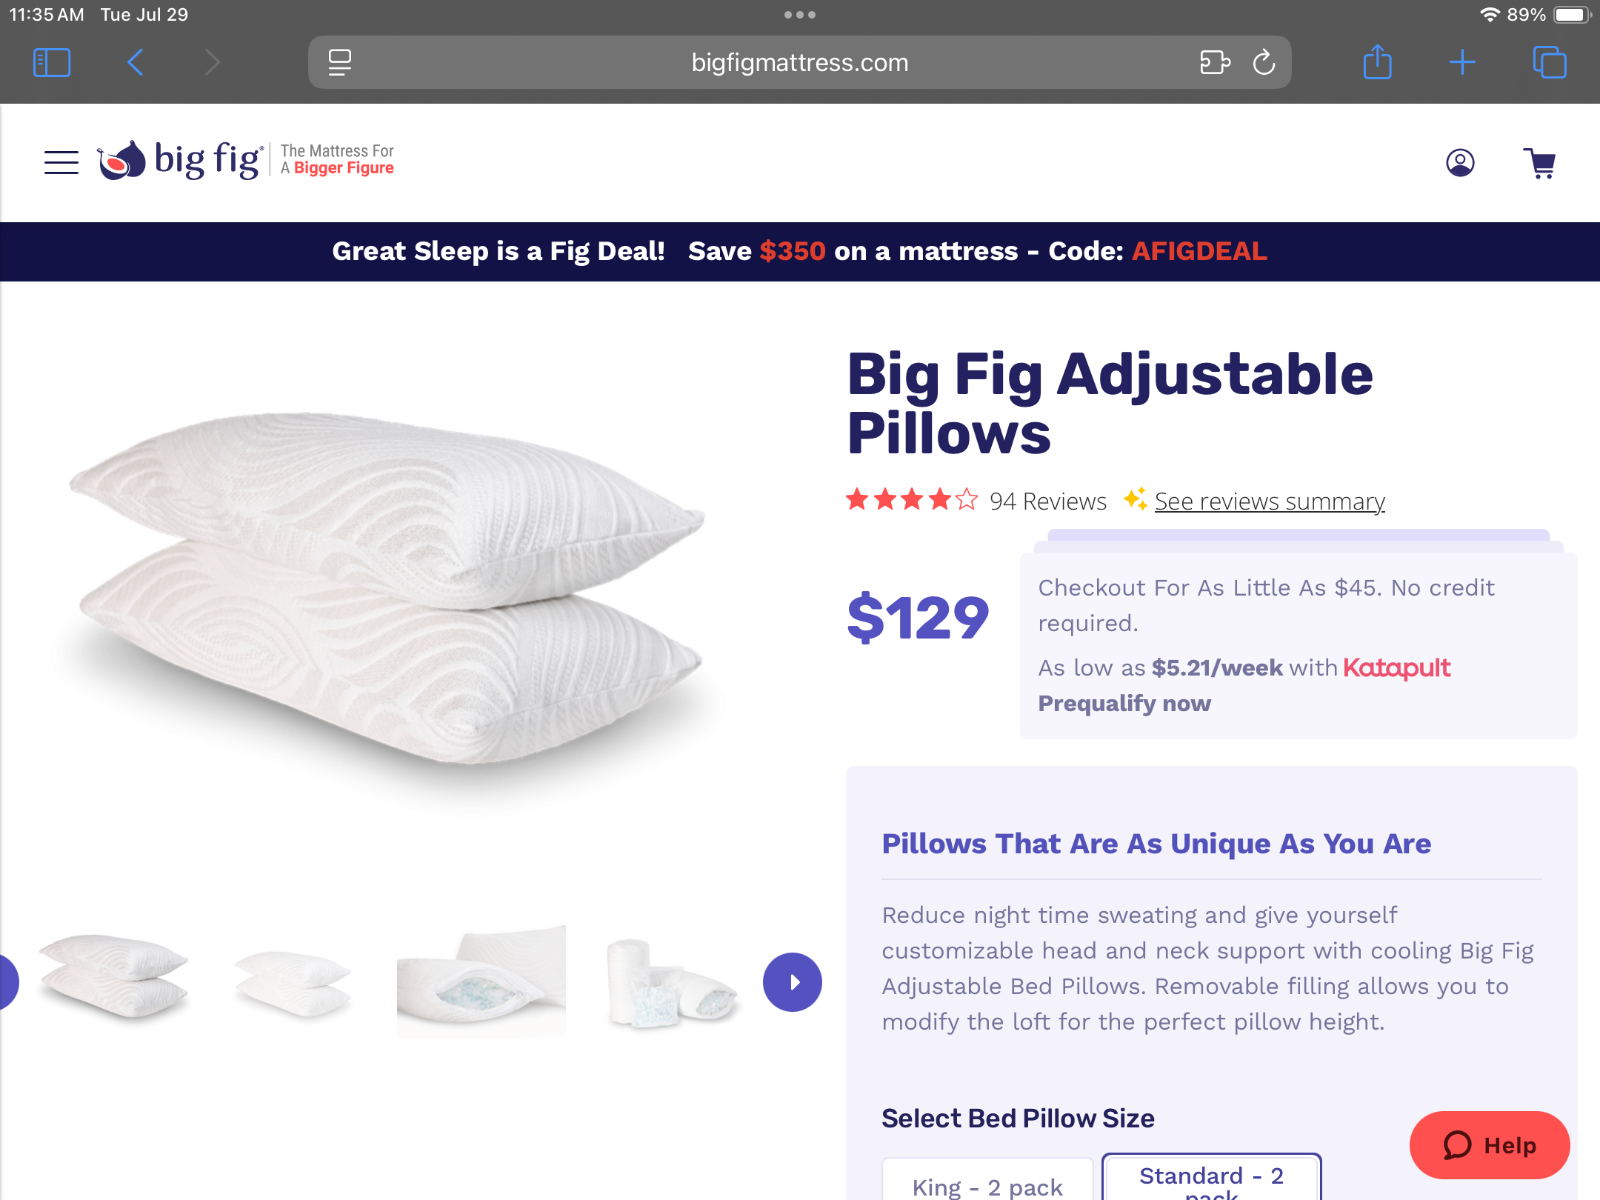Open a new Safari tab
Screen dimensions: 1600x1200
[1462, 63]
